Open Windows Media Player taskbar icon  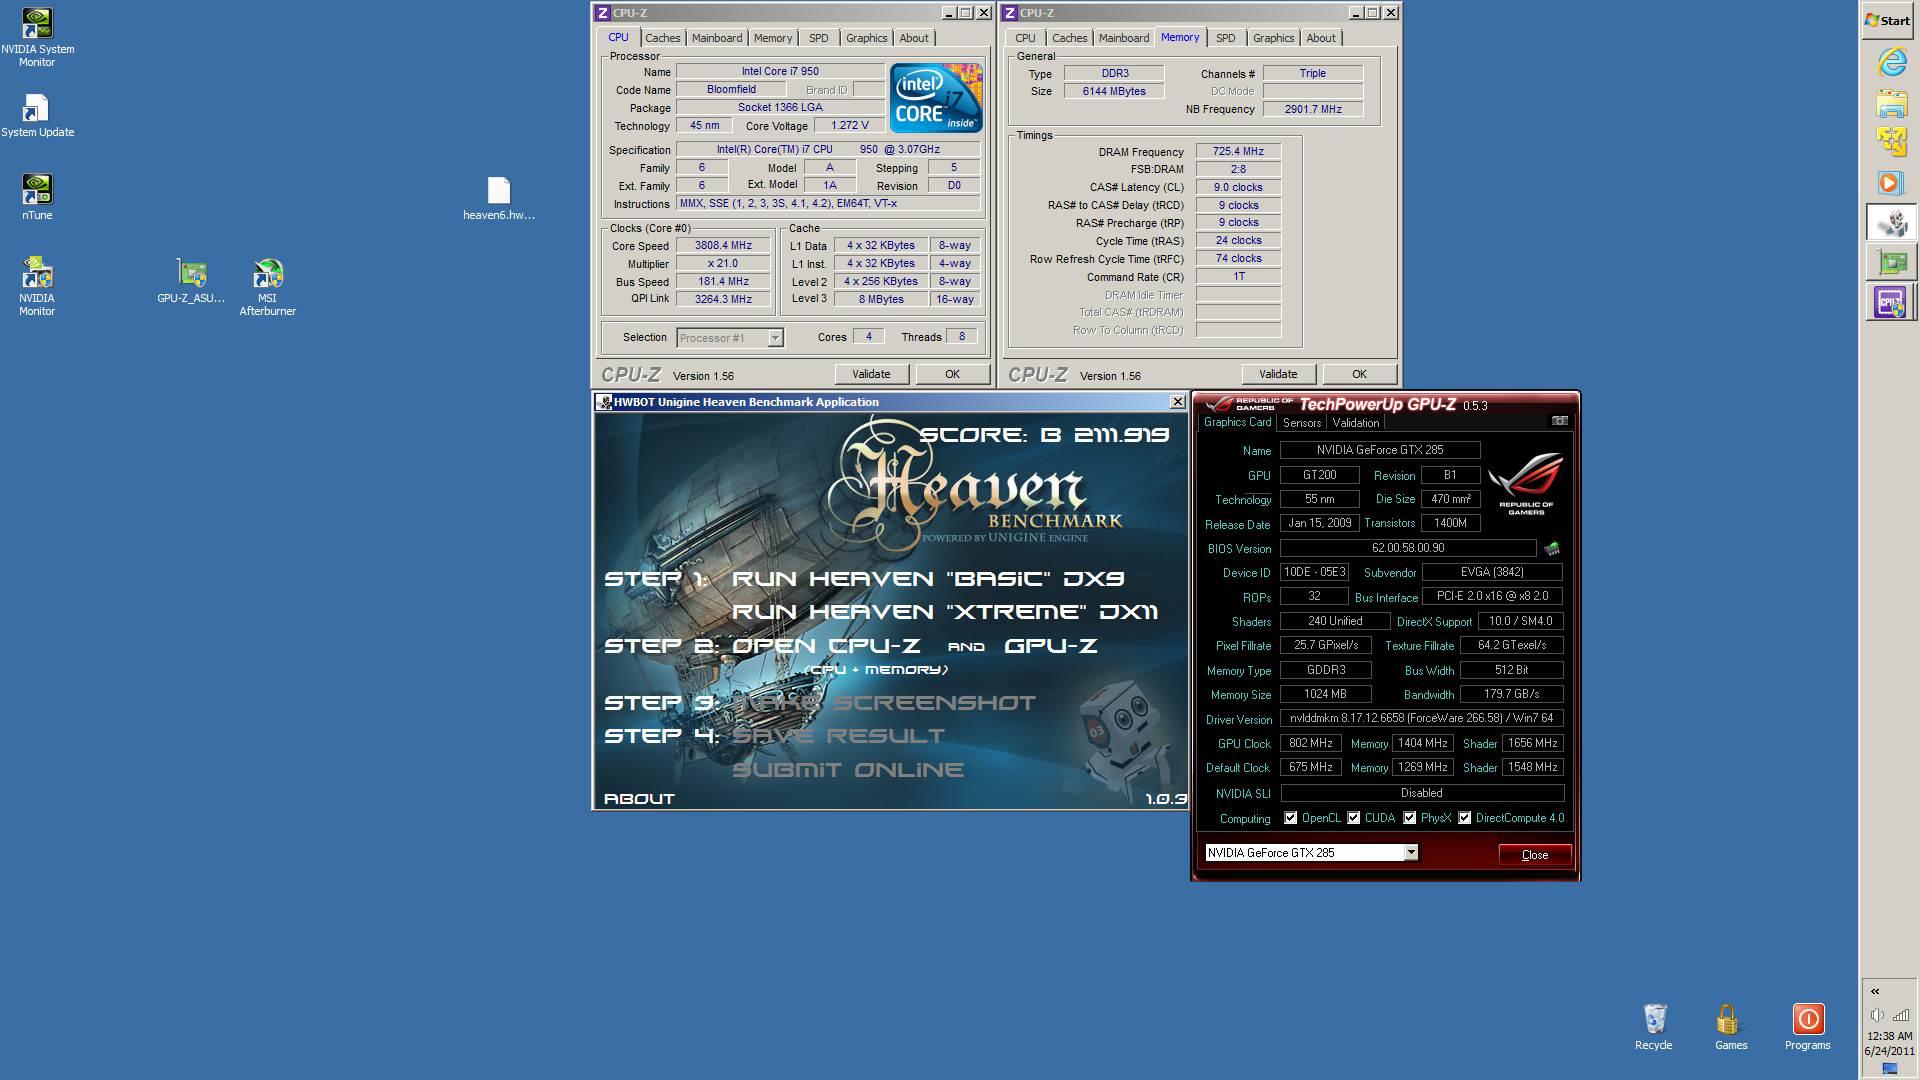pyautogui.click(x=1890, y=183)
